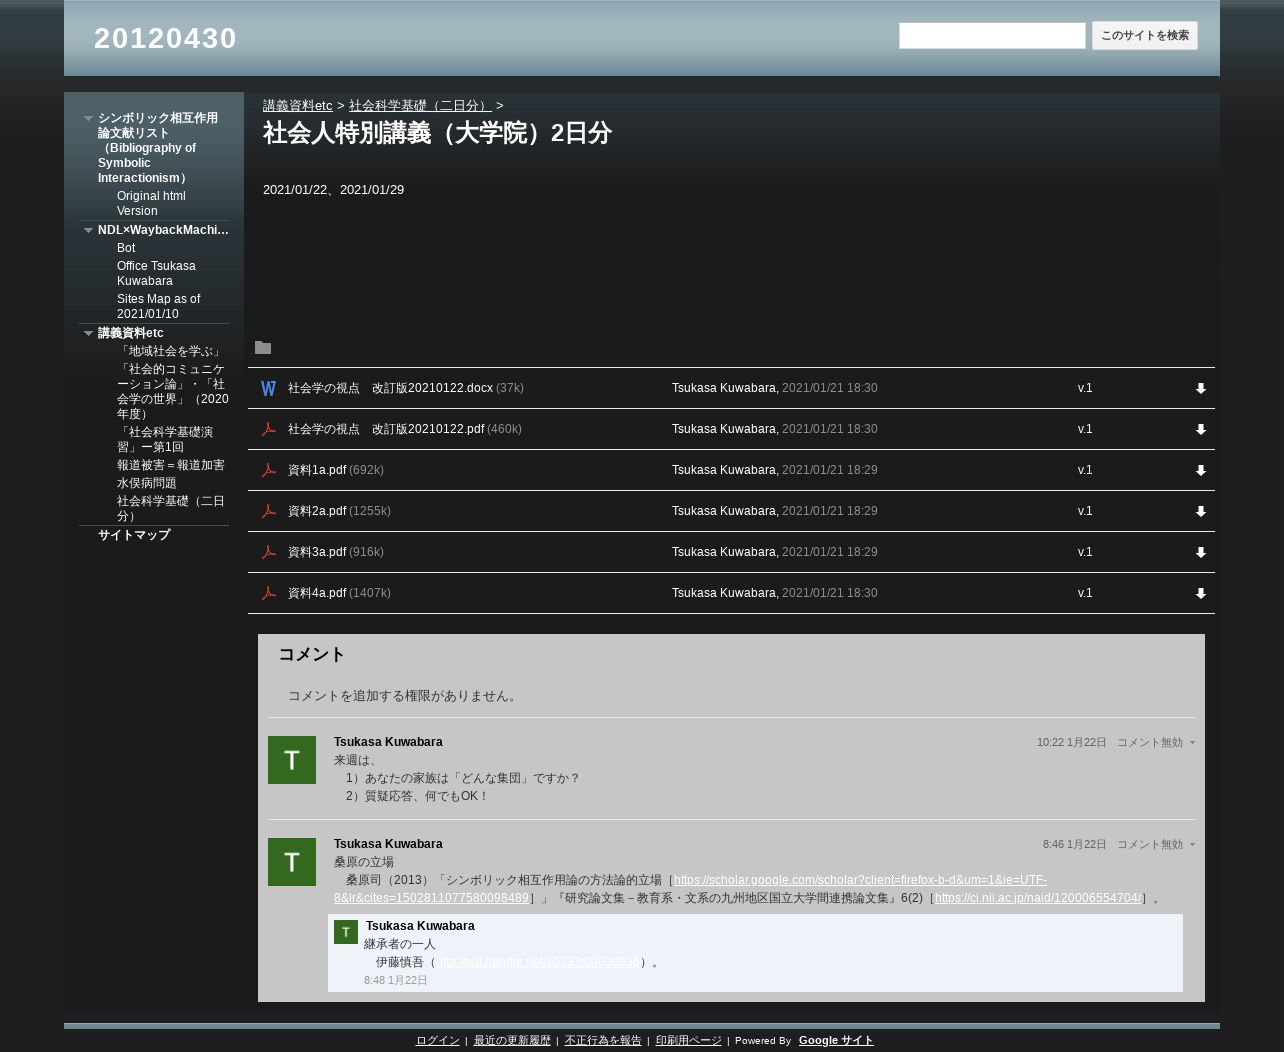The height and width of the screenshot is (1052, 1284).
Task: Click the avatar on the 来週は comment
Action: point(292,760)
